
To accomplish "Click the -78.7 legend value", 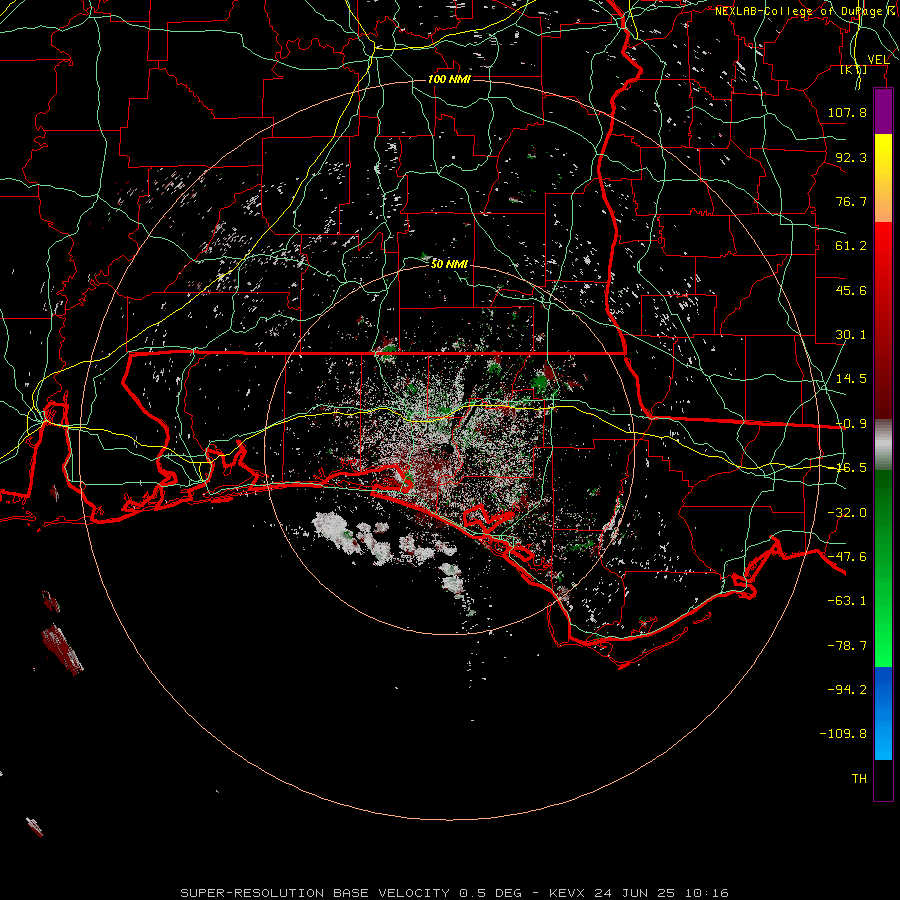I will click(847, 646).
